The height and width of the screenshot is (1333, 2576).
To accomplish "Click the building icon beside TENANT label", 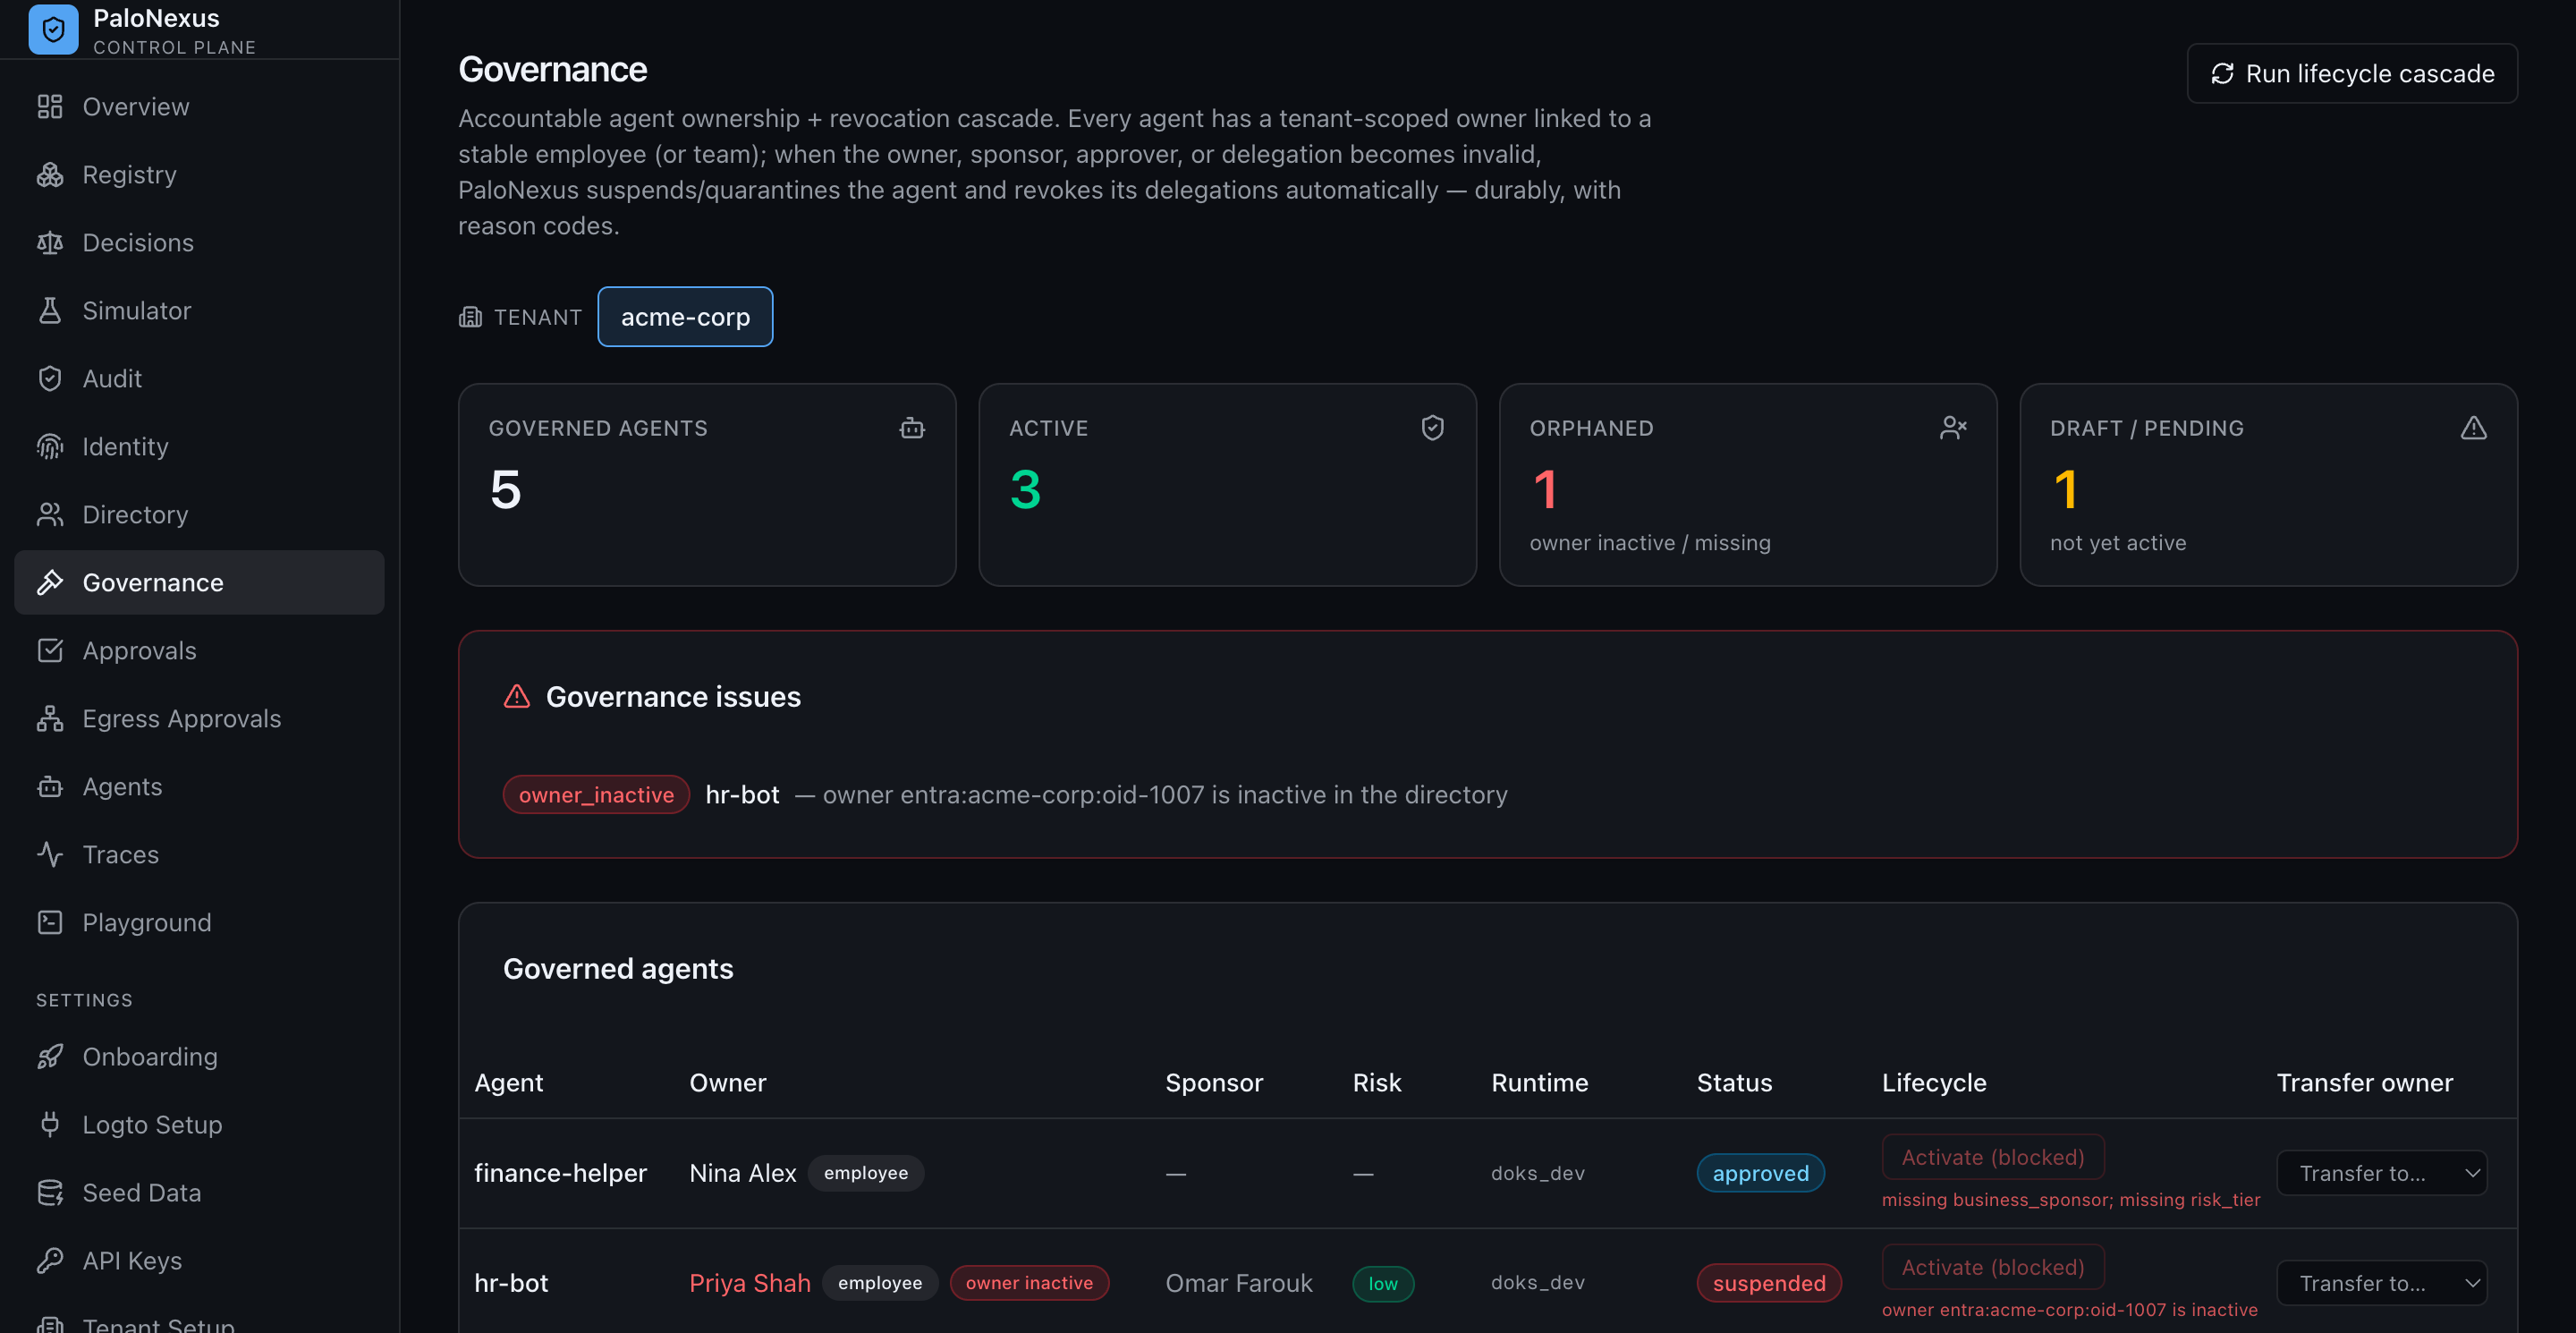I will [470, 317].
